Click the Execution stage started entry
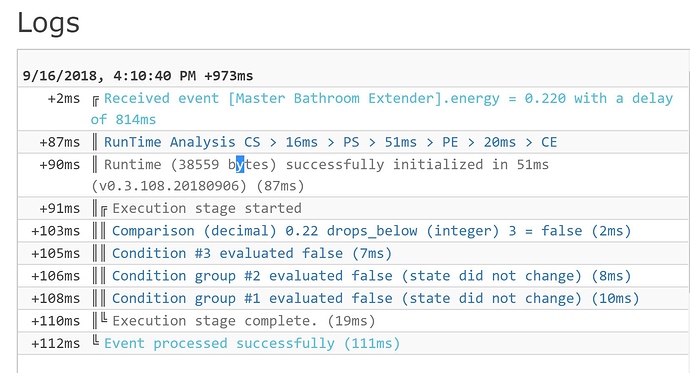 (207, 208)
